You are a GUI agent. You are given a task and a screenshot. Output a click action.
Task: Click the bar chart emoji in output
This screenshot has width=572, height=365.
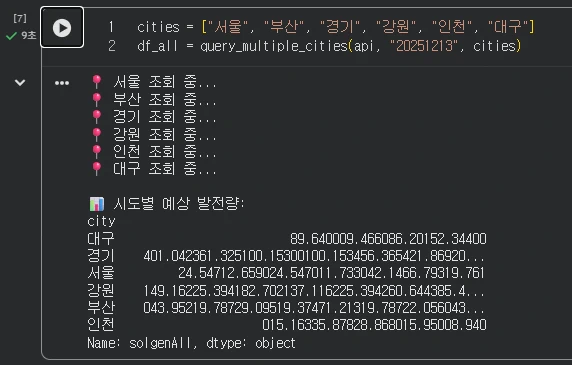click(97, 204)
